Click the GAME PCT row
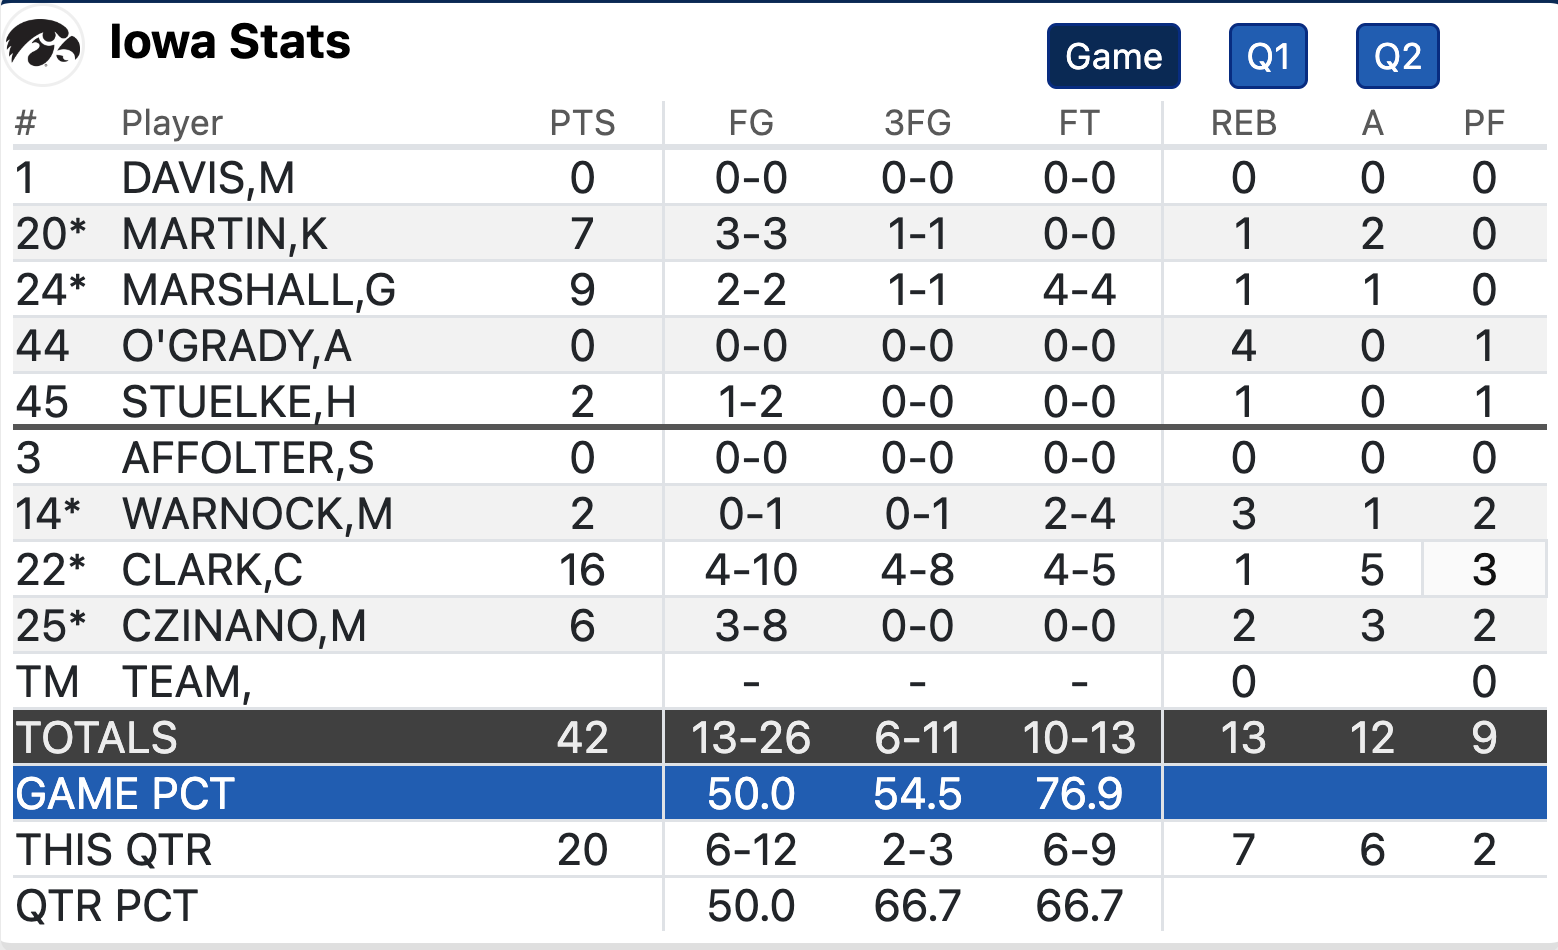Image resolution: width=1558 pixels, height=950 pixels. point(125,793)
